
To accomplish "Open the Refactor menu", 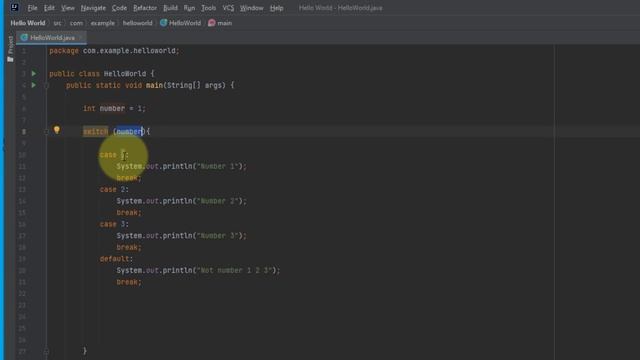I will [145, 8].
